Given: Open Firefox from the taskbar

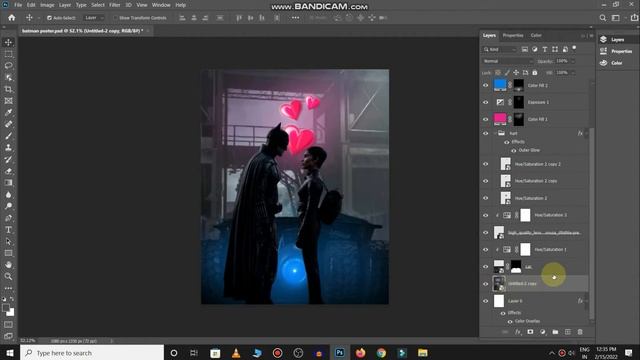Looking at the screenshot, I should click(x=360, y=353).
